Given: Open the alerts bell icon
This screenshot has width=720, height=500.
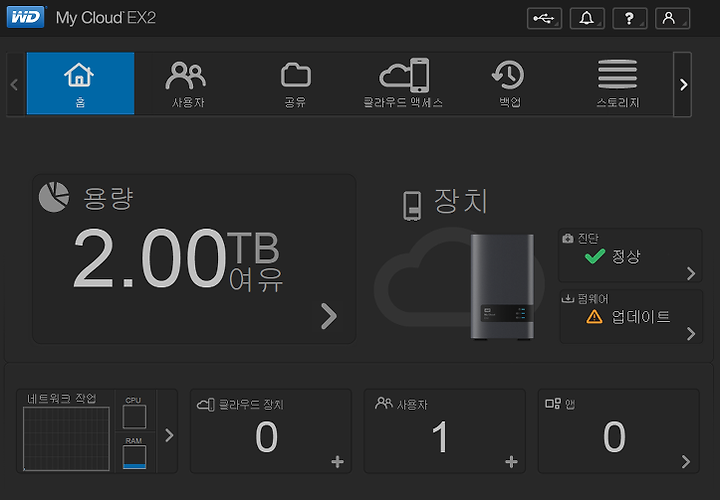Looking at the screenshot, I should (x=587, y=18).
